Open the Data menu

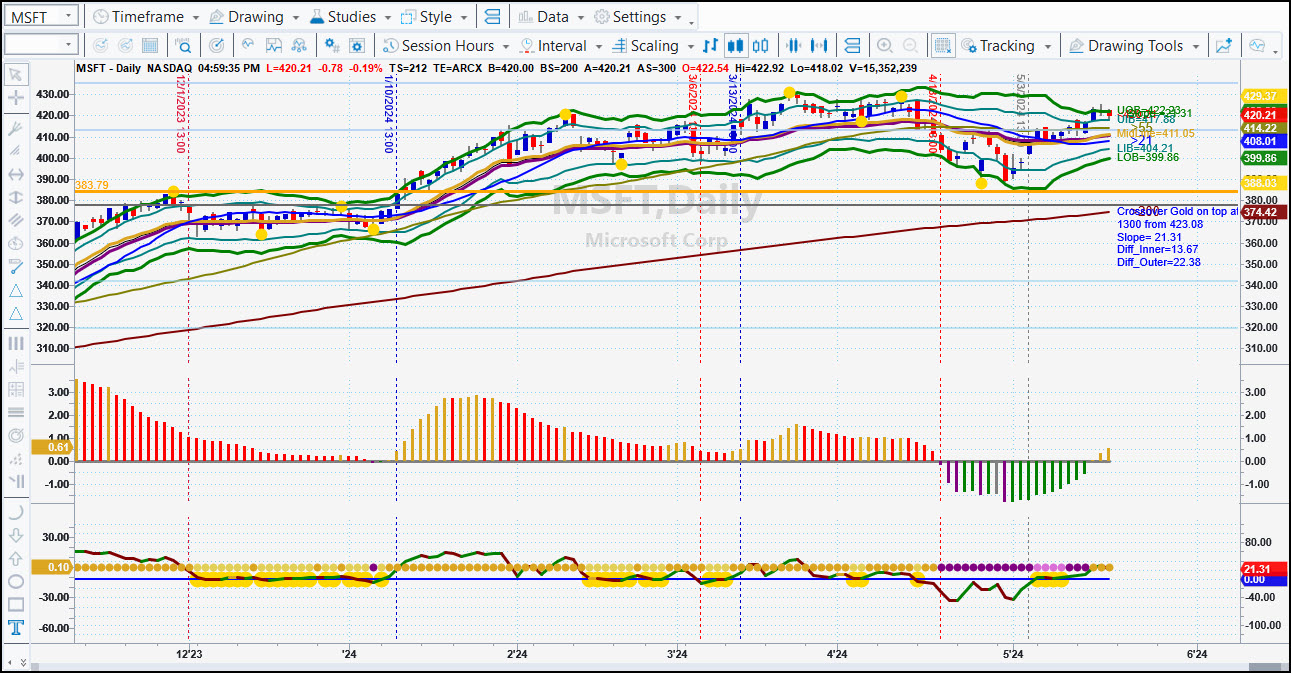pyautogui.click(x=552, y=17)
